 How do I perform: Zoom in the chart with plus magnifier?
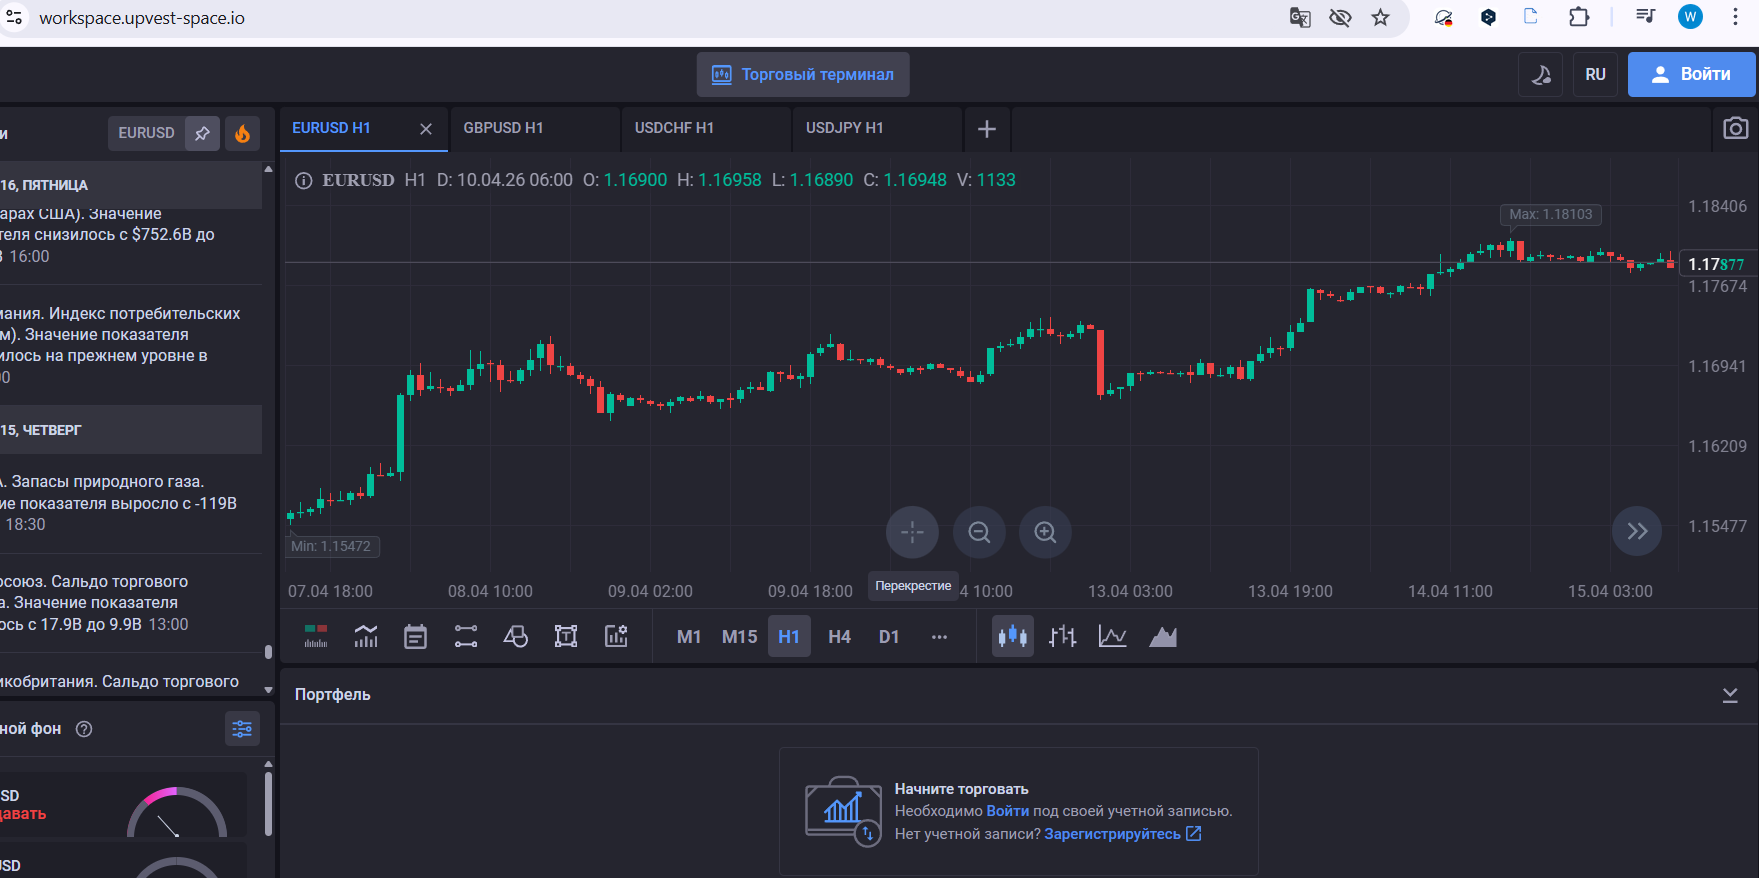(x=1045, y=532)
